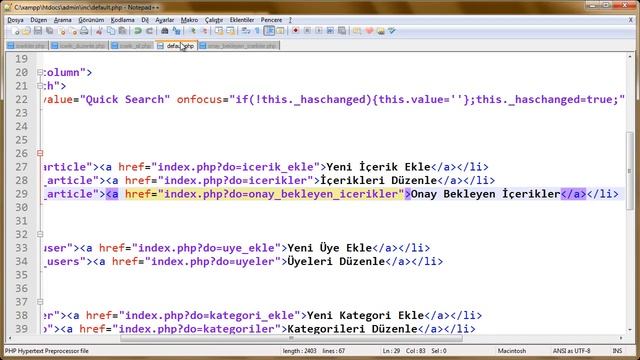640x360 pixels.
Task: Toggle the highlighted indent guide button
Action: (x=269, y=31)
